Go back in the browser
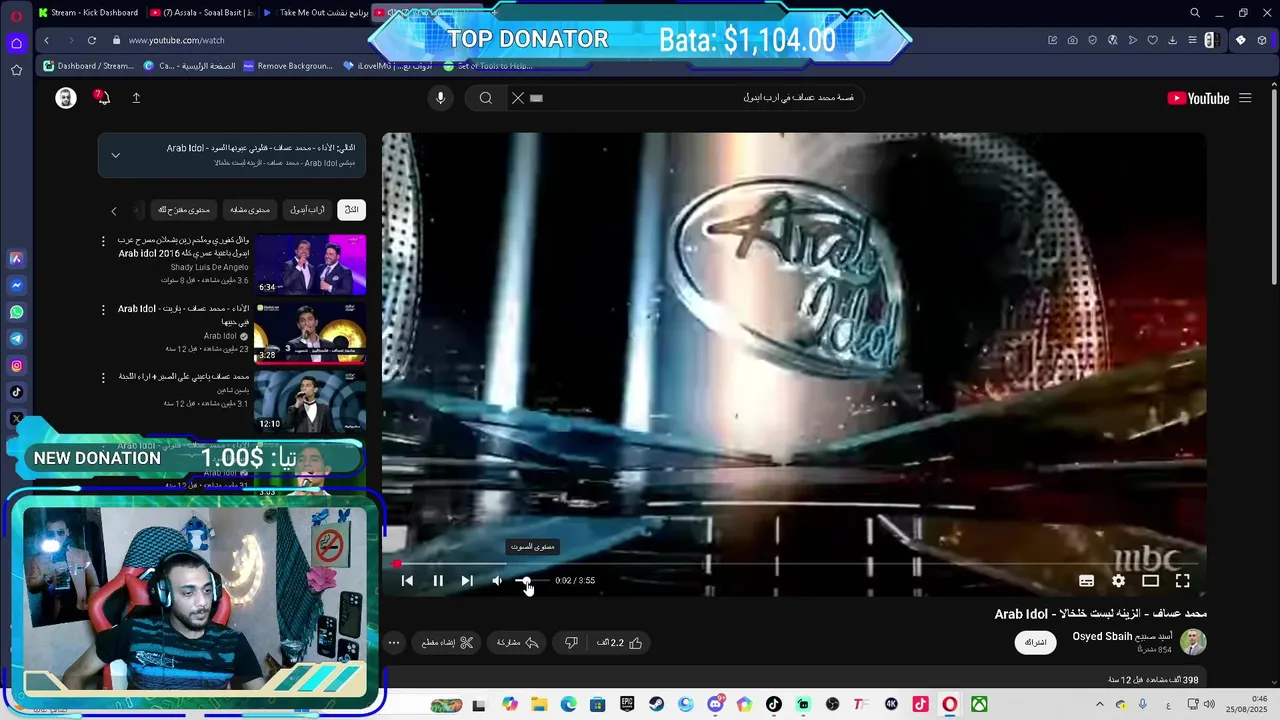The image size is (1280, 720). coord(46,40)
